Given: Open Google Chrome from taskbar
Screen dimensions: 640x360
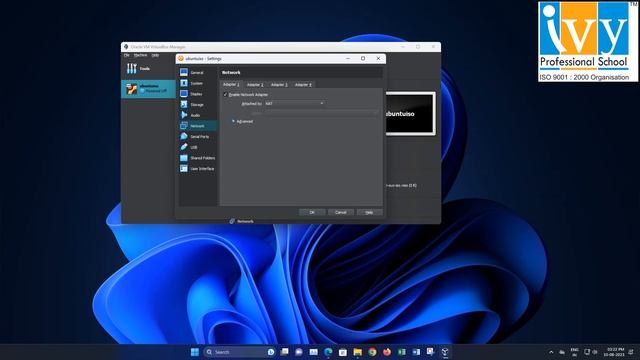Looking at the screenshot, I should 372,352.
